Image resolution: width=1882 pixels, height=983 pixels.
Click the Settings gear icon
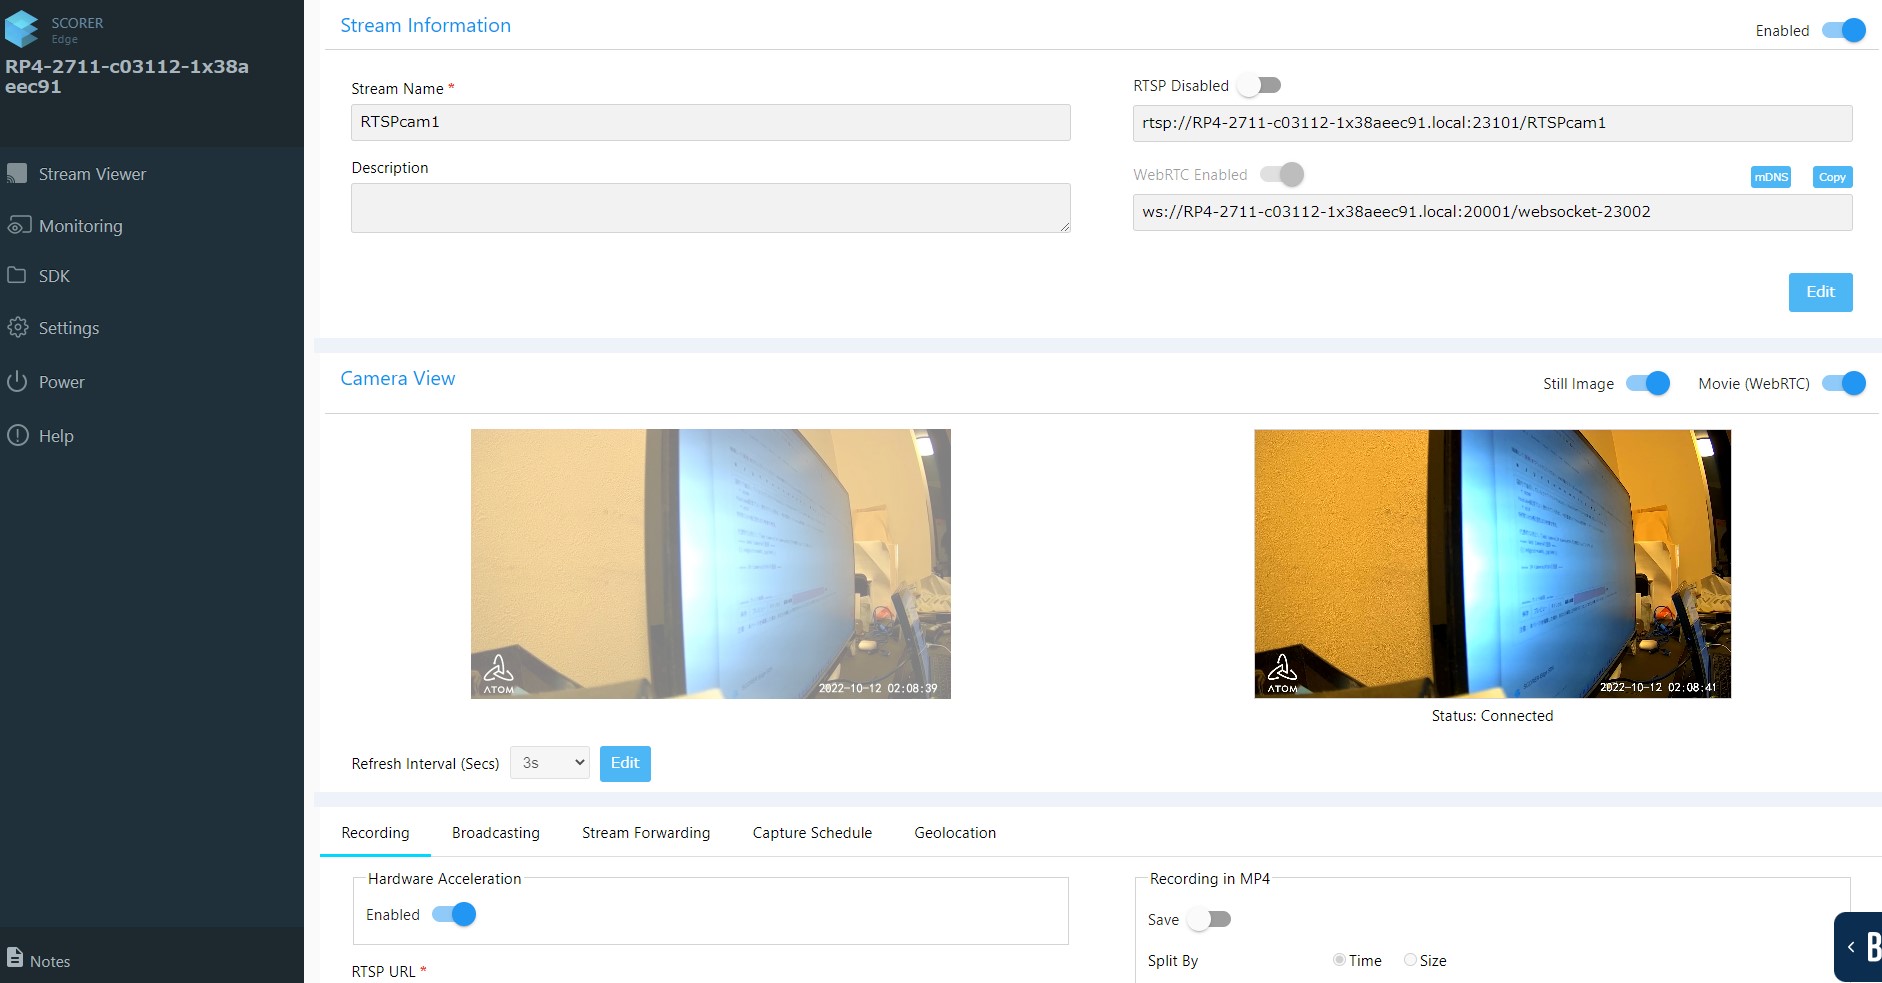click(x=17, y=328)
